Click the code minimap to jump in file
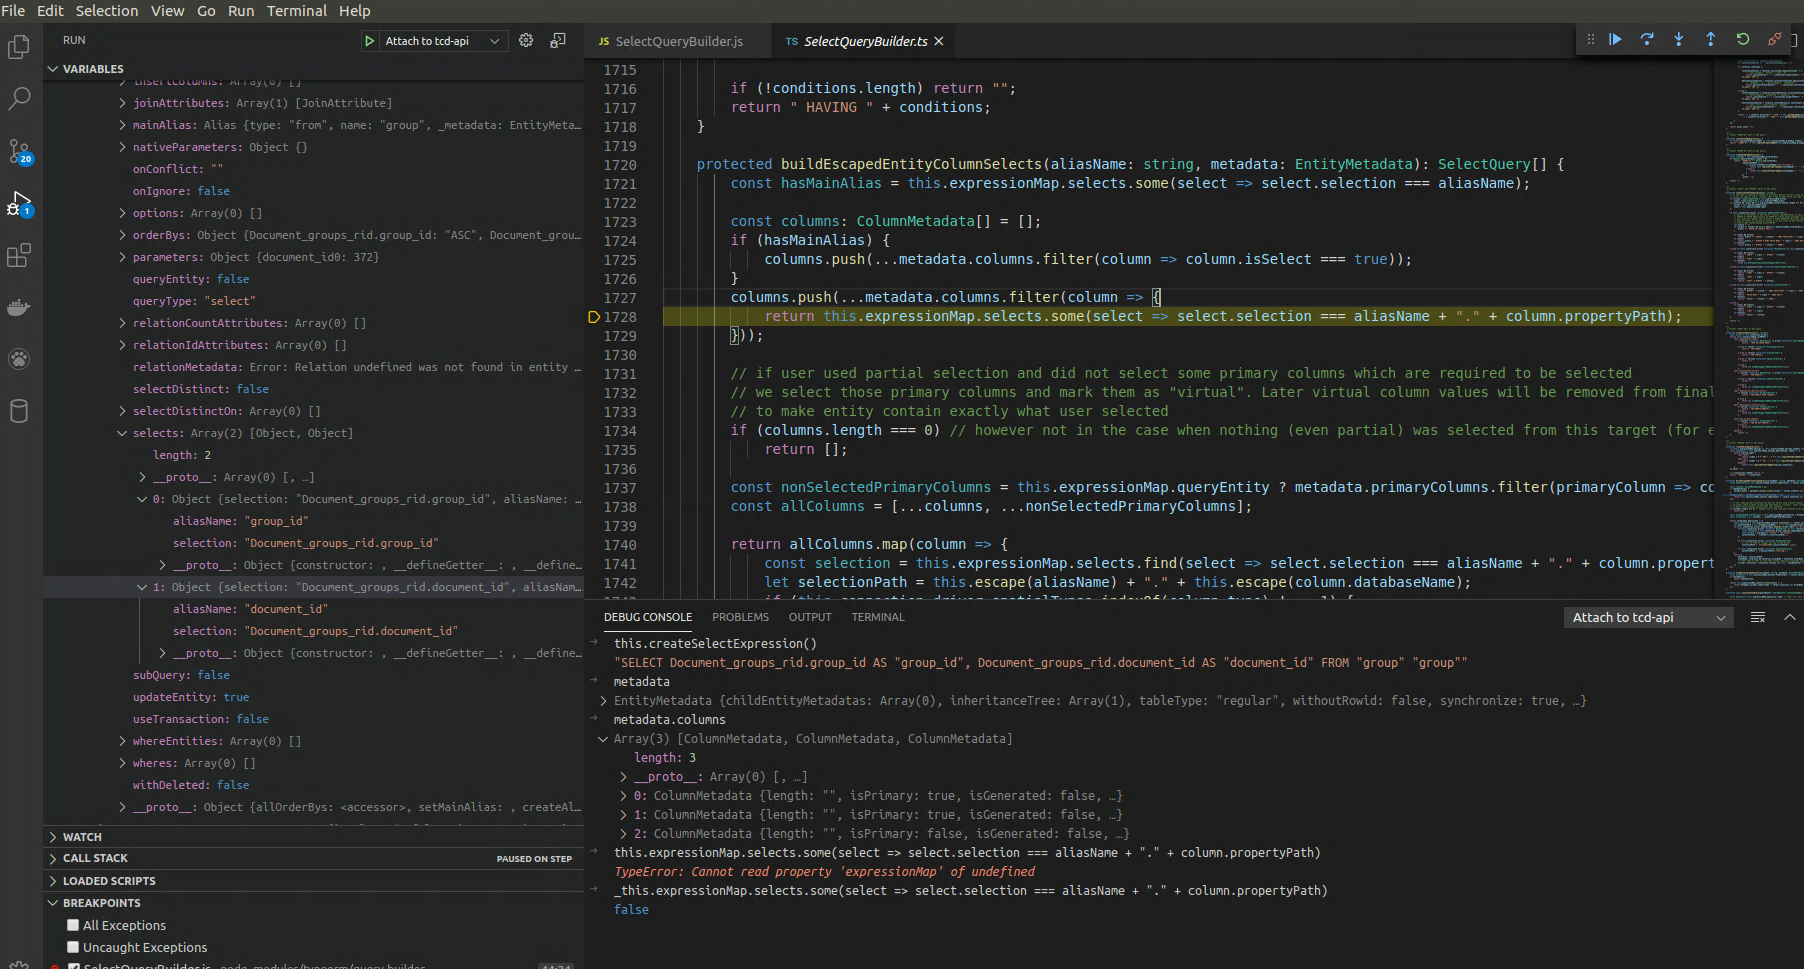The width and height of the screenshot is (1804, 969). [1760, 300]
